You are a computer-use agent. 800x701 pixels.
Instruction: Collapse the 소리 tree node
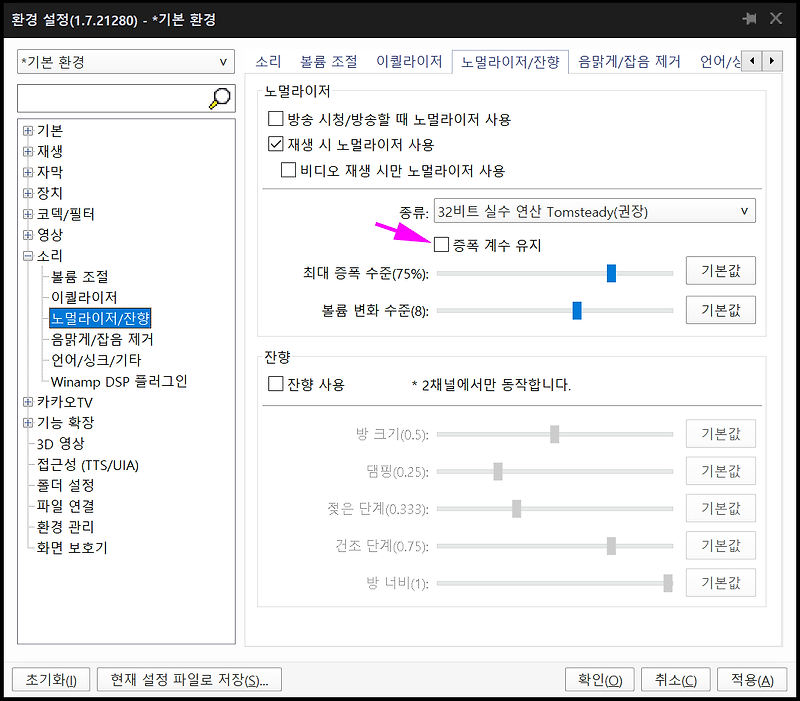click(x=28, y=256)
